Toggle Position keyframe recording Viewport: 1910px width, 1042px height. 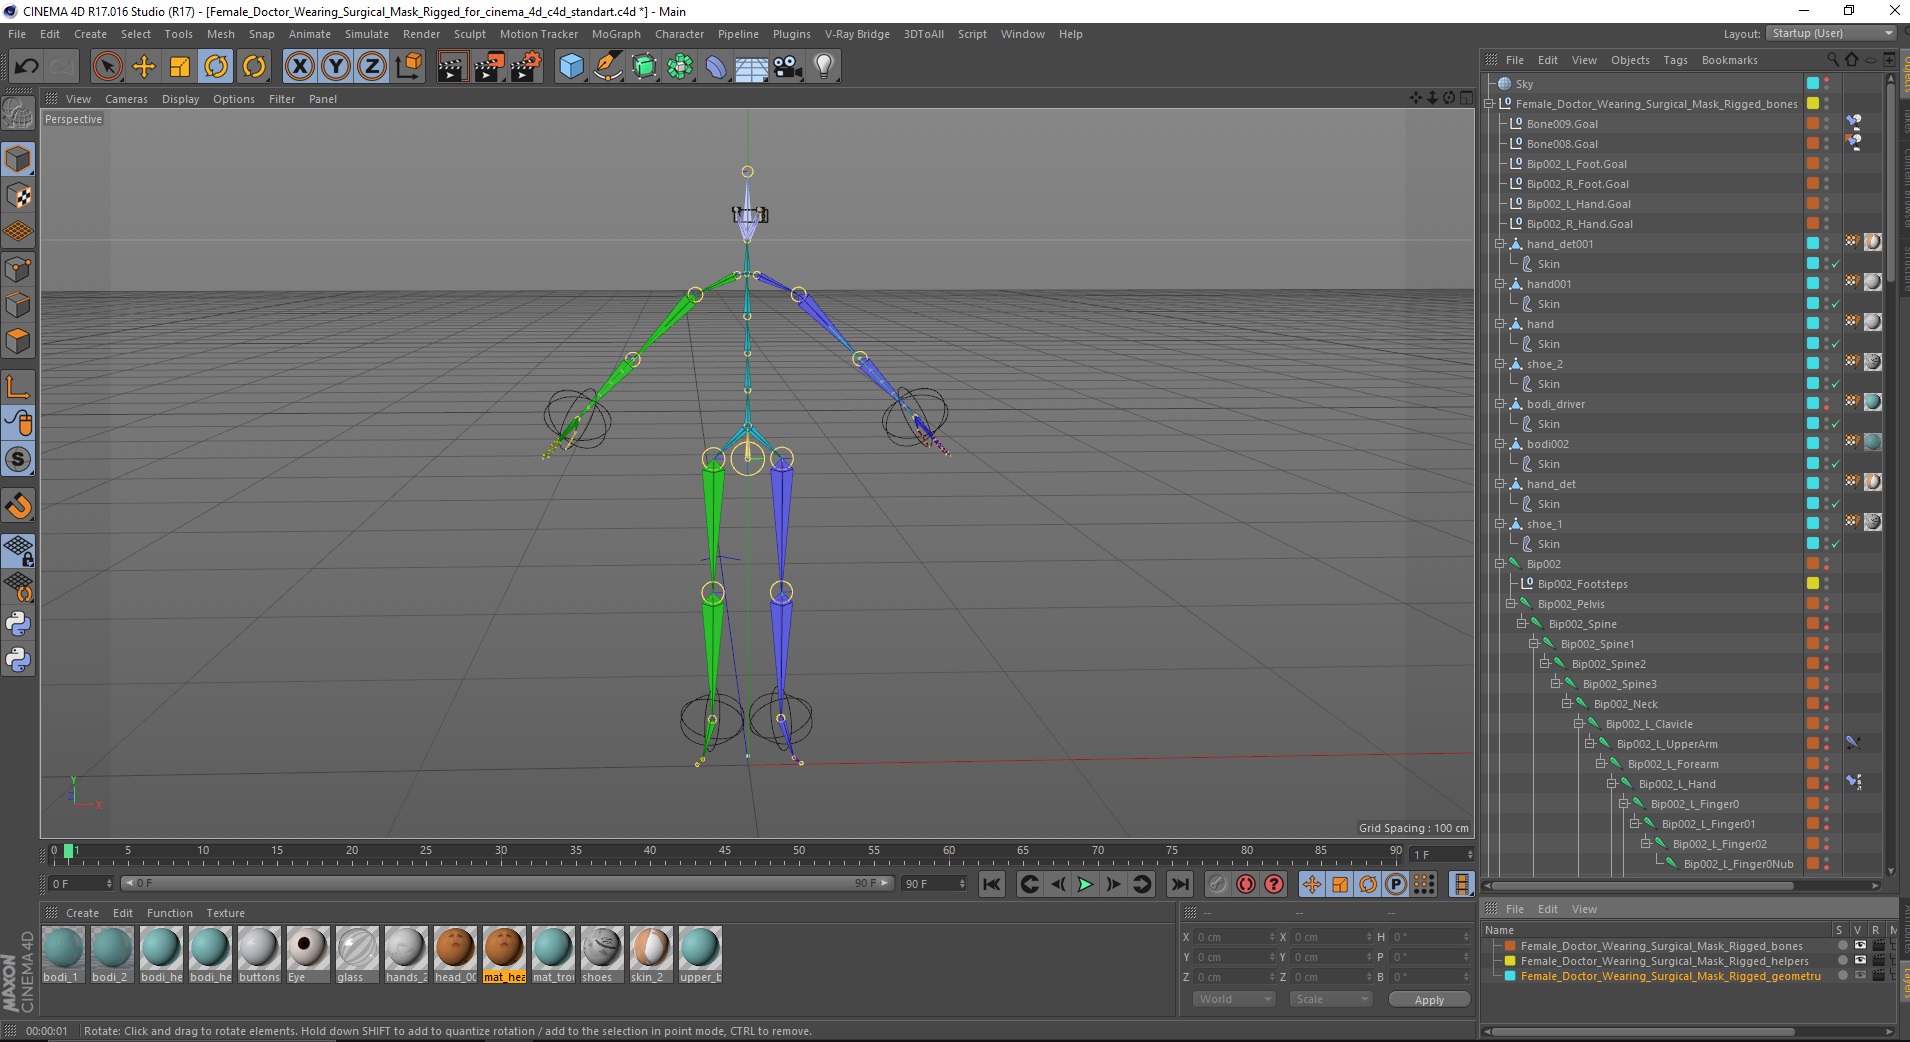[1312, 884]
